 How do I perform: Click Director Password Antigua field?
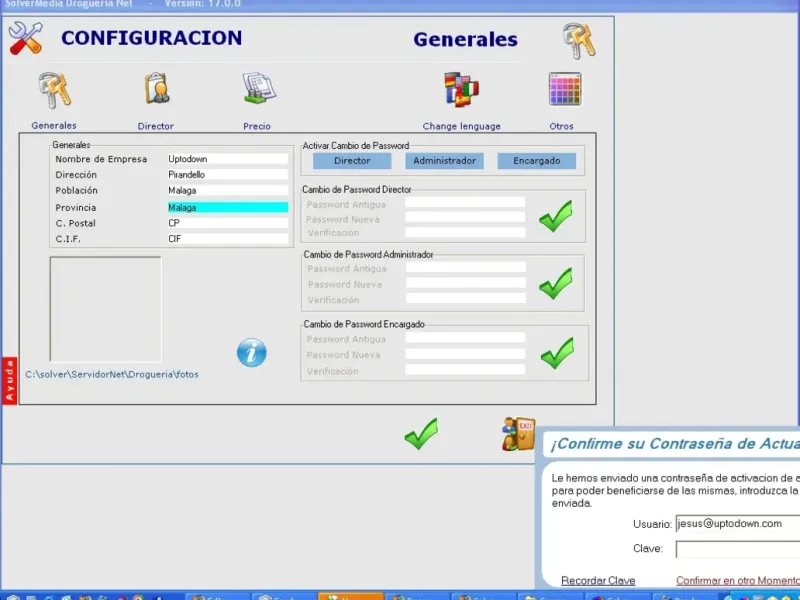pos(465,203)
